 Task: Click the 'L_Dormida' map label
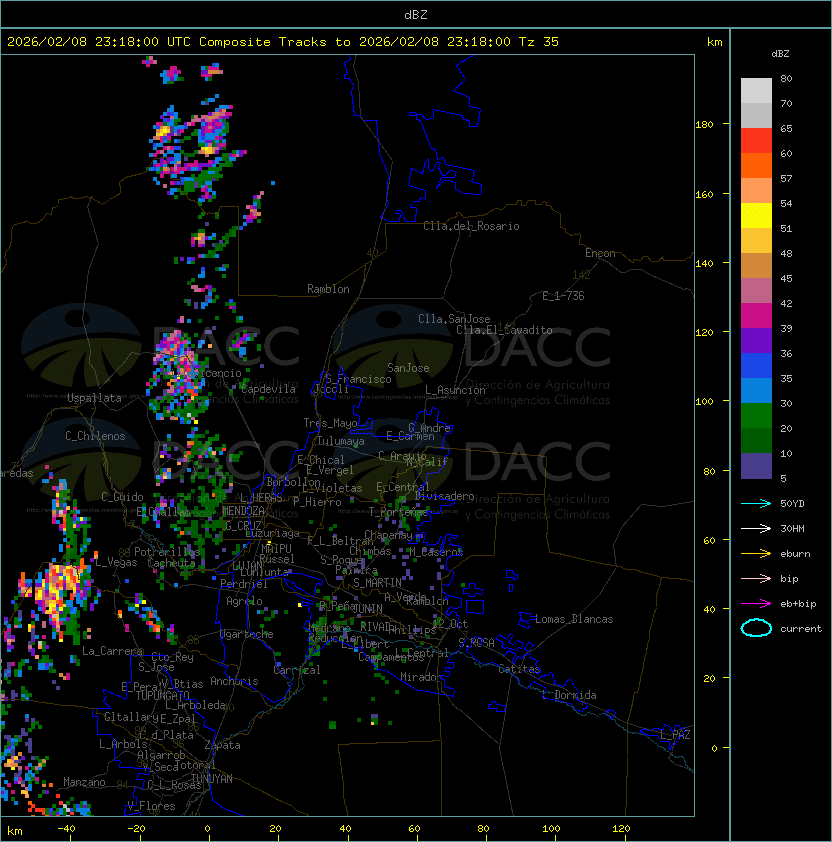(569, 695)
